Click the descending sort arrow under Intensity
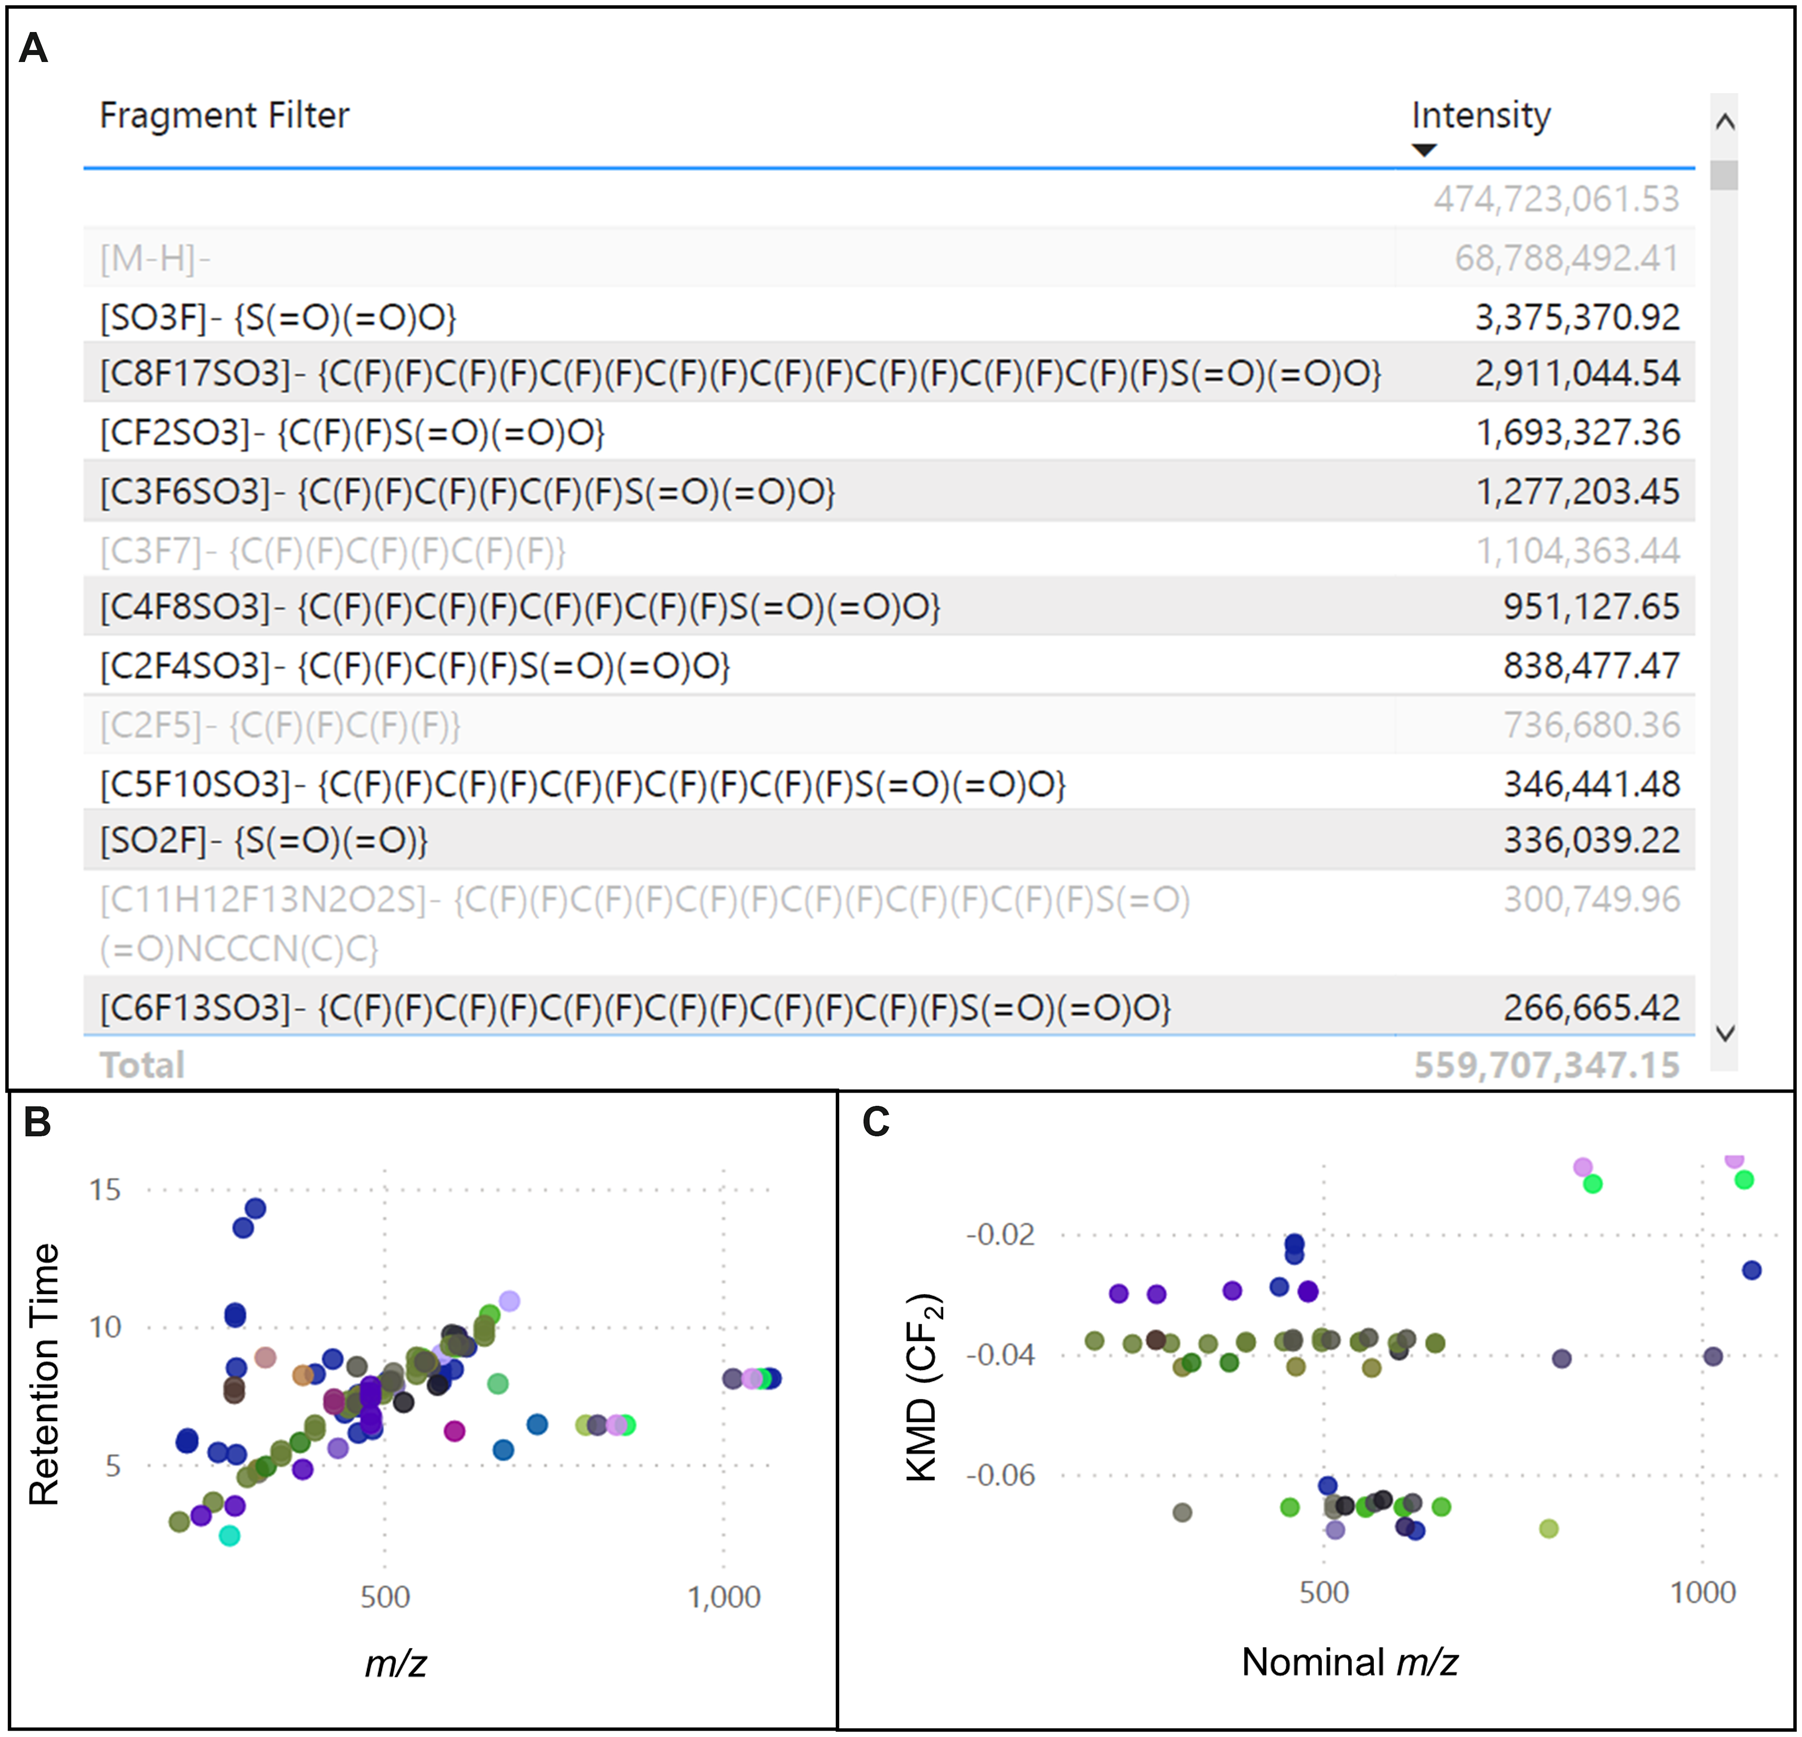1802x1737 pixels. 1423,150
